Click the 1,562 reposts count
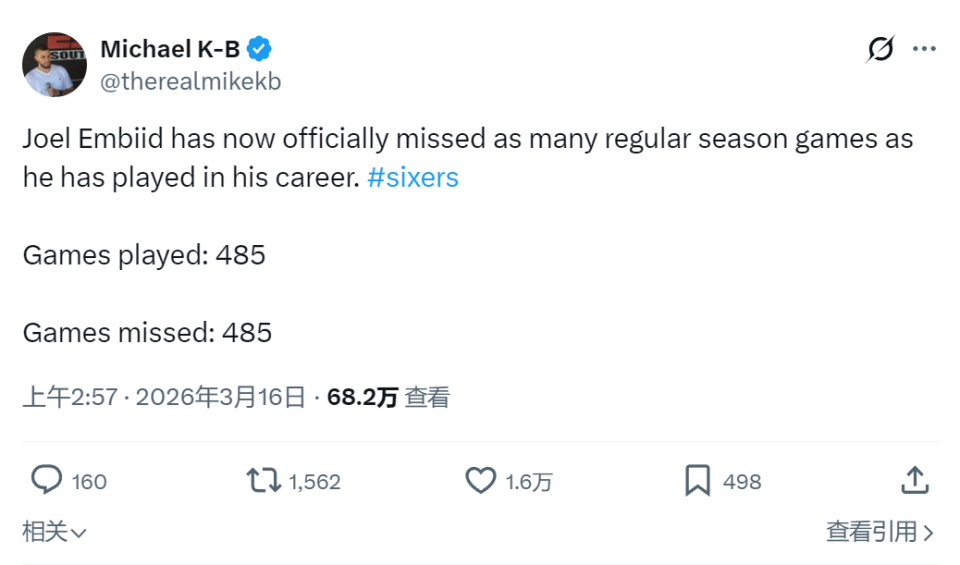The height and width of the screenshot is (565, 960). (315, 482)
